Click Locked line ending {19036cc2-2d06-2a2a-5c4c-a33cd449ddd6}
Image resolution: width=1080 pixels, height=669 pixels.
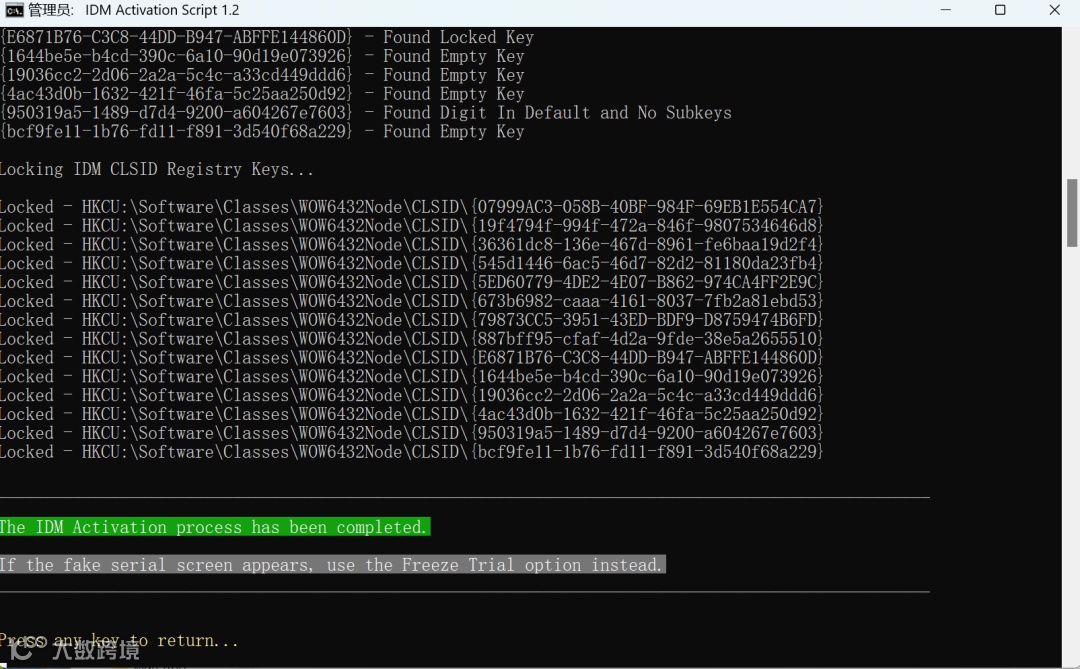pos(412,395)
